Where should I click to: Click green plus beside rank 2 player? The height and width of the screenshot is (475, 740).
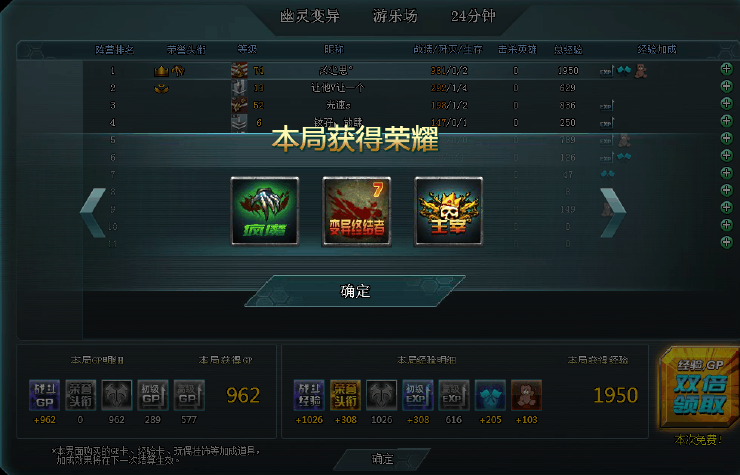pyautogui.click(x=727, y=86)
